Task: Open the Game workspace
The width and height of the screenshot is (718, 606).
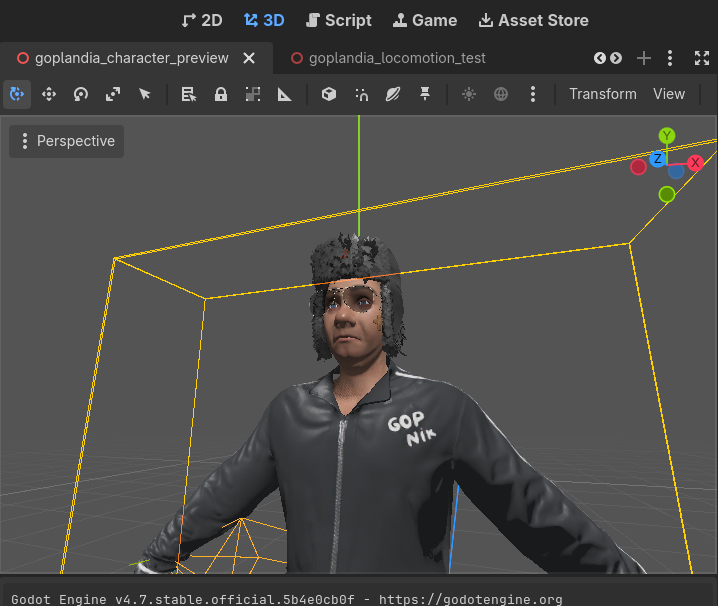Action: tap(425, 20)
